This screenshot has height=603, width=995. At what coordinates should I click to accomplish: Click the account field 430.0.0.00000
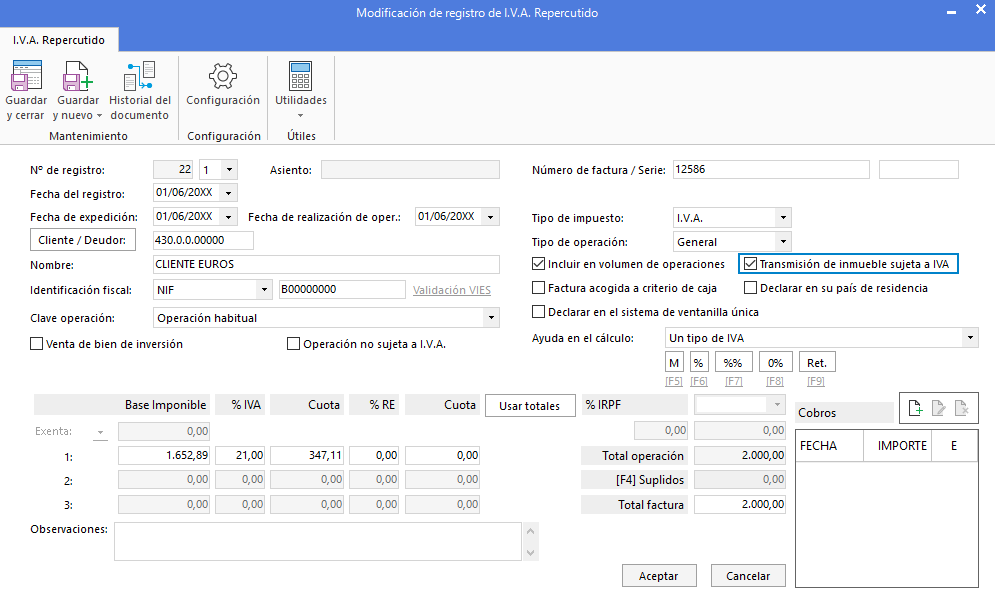point(203,240)
